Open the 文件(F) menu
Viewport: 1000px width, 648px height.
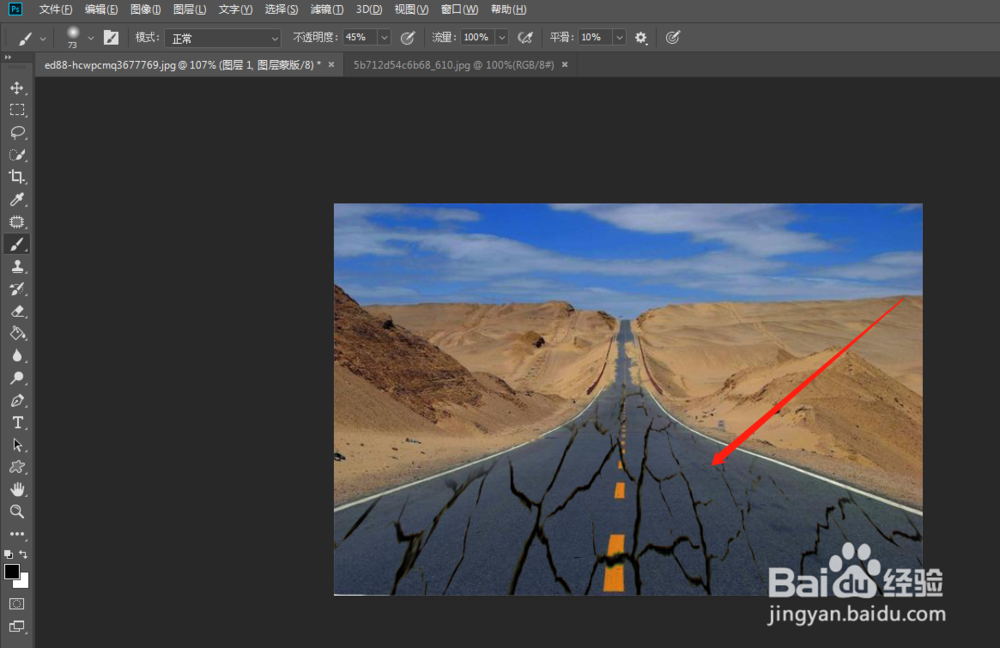pyautogui.click(x=55, y=10)
